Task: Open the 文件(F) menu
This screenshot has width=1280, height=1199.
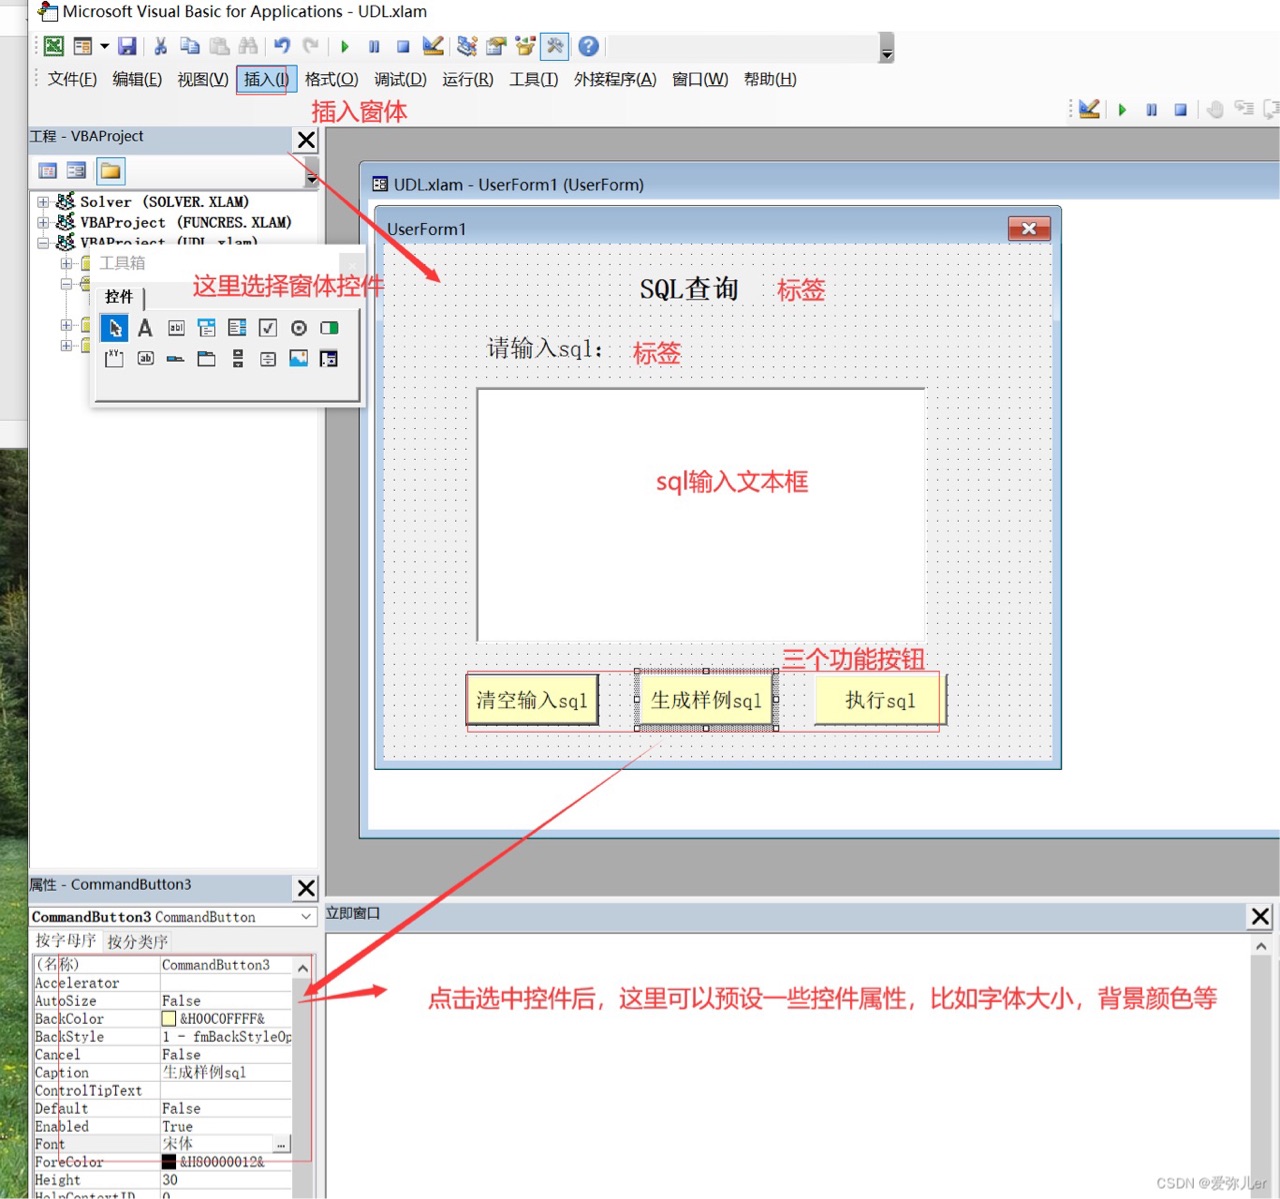Action: coord(72,79)
